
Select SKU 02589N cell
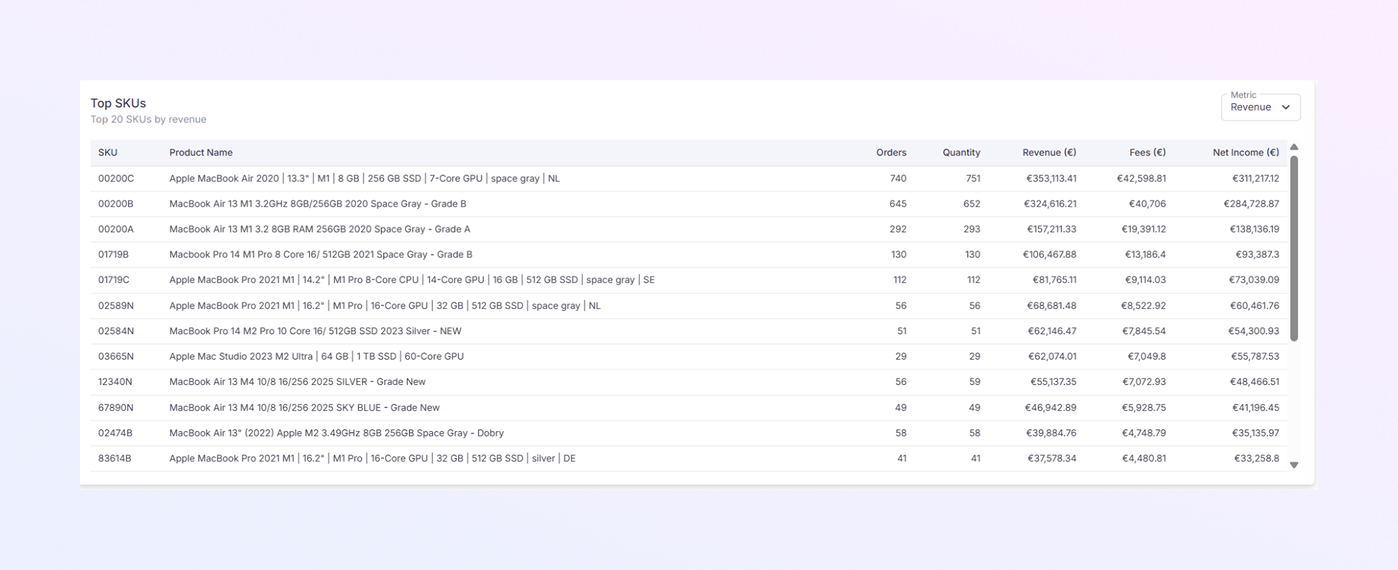tap(116, 306)
